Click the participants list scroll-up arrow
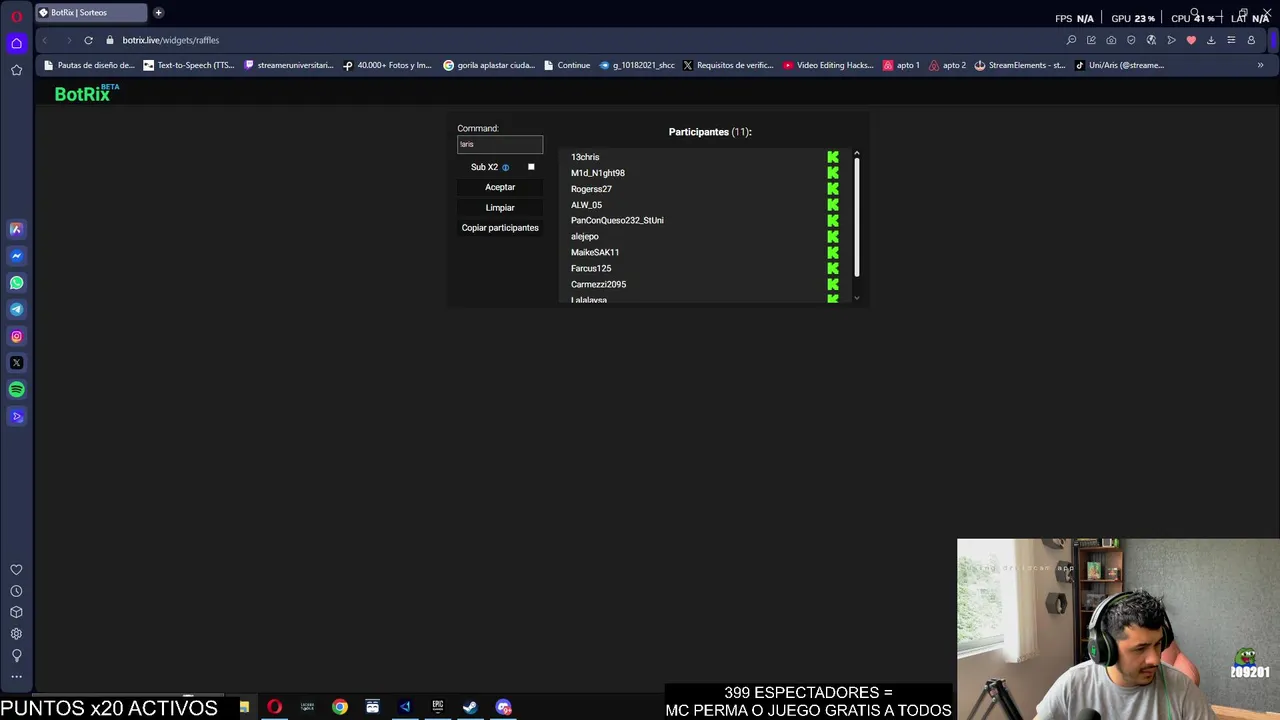Viewport: 1280px width, 720px height. coord(856,153)
